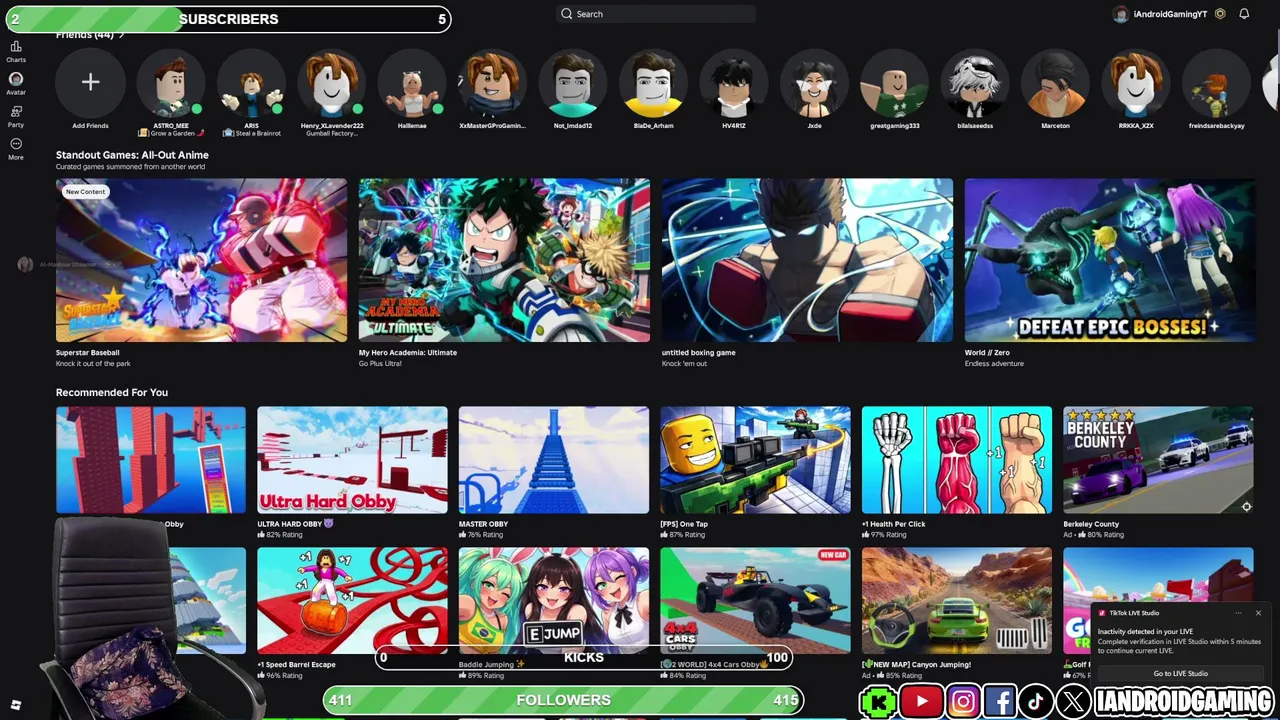This screenshot has width=1280, height=720.
Task: Open friend ASTRO_MEE's avatar
Action: pyautogui.click(x=171, y=82)
